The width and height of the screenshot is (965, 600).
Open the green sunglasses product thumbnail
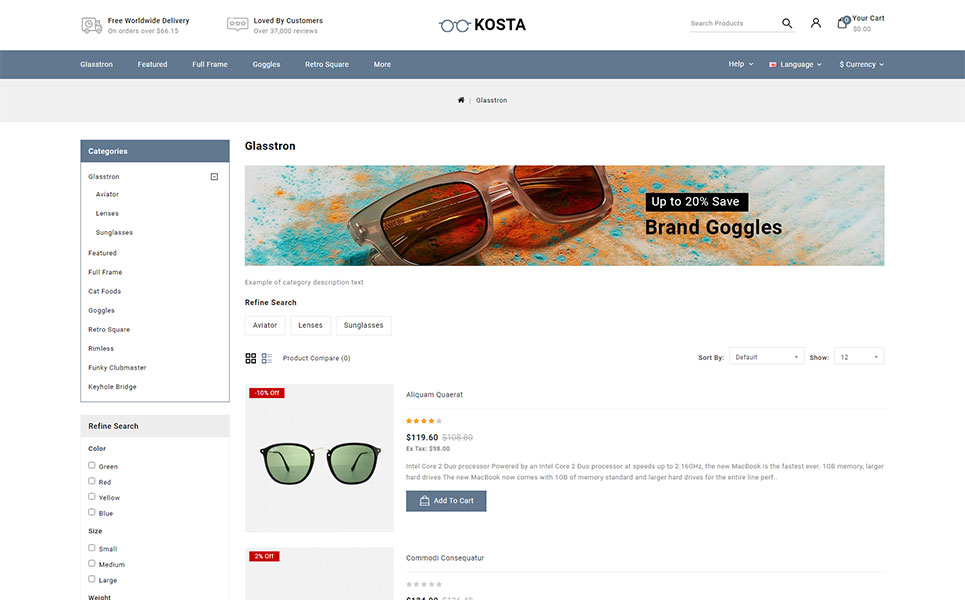(319, 458)
